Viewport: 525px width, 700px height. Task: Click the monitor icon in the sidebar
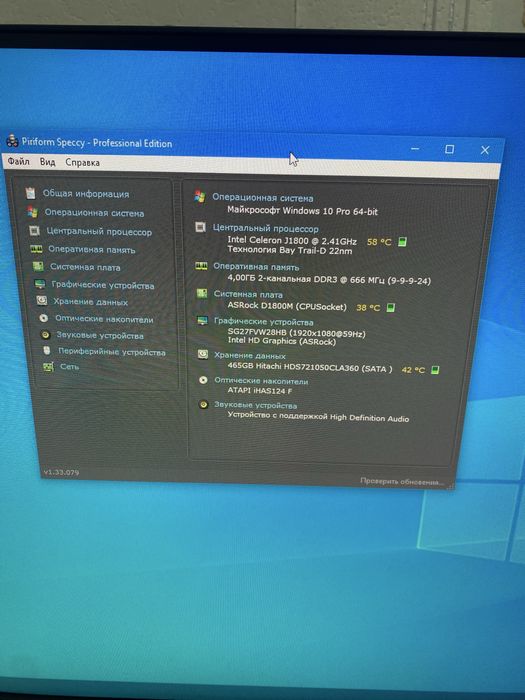40,284
